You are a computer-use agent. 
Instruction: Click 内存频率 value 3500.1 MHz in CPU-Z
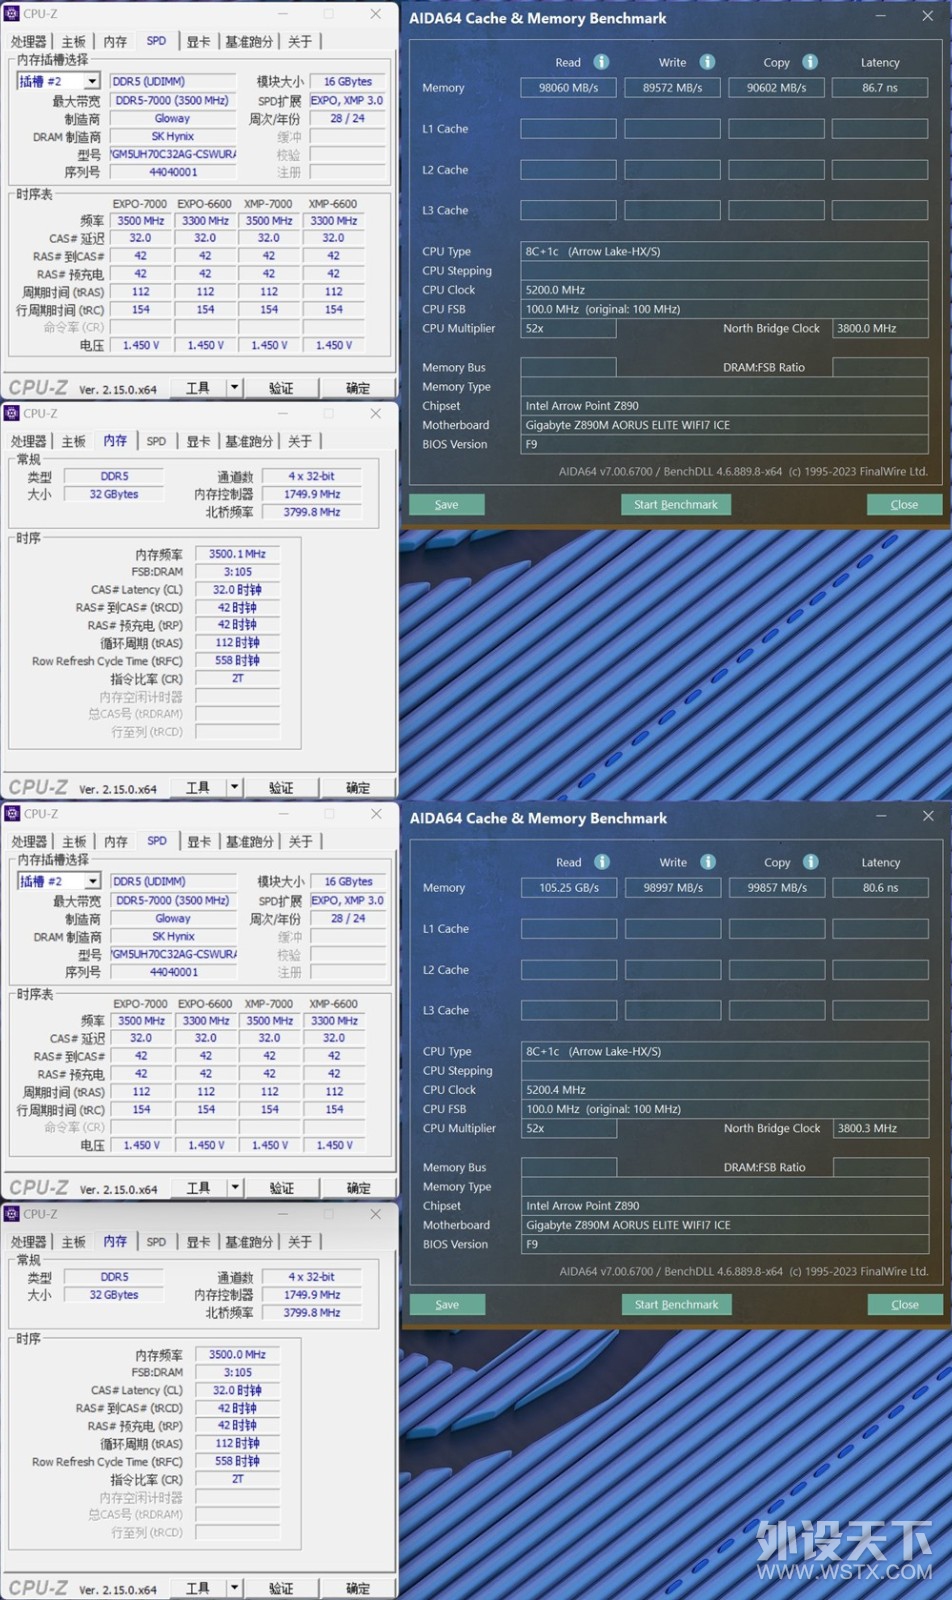pyautogui.click(x=237, y=554)
